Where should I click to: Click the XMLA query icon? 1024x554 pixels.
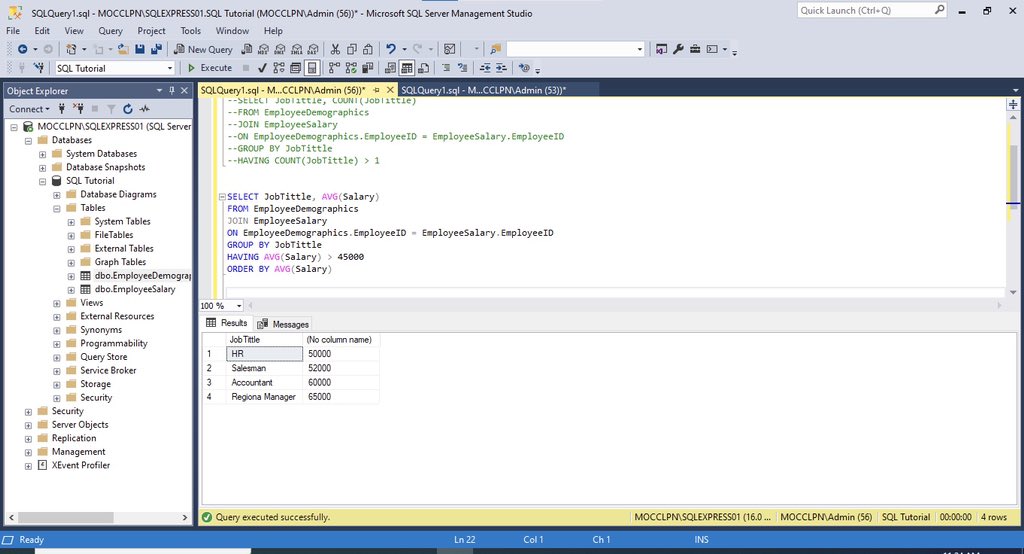297,49
